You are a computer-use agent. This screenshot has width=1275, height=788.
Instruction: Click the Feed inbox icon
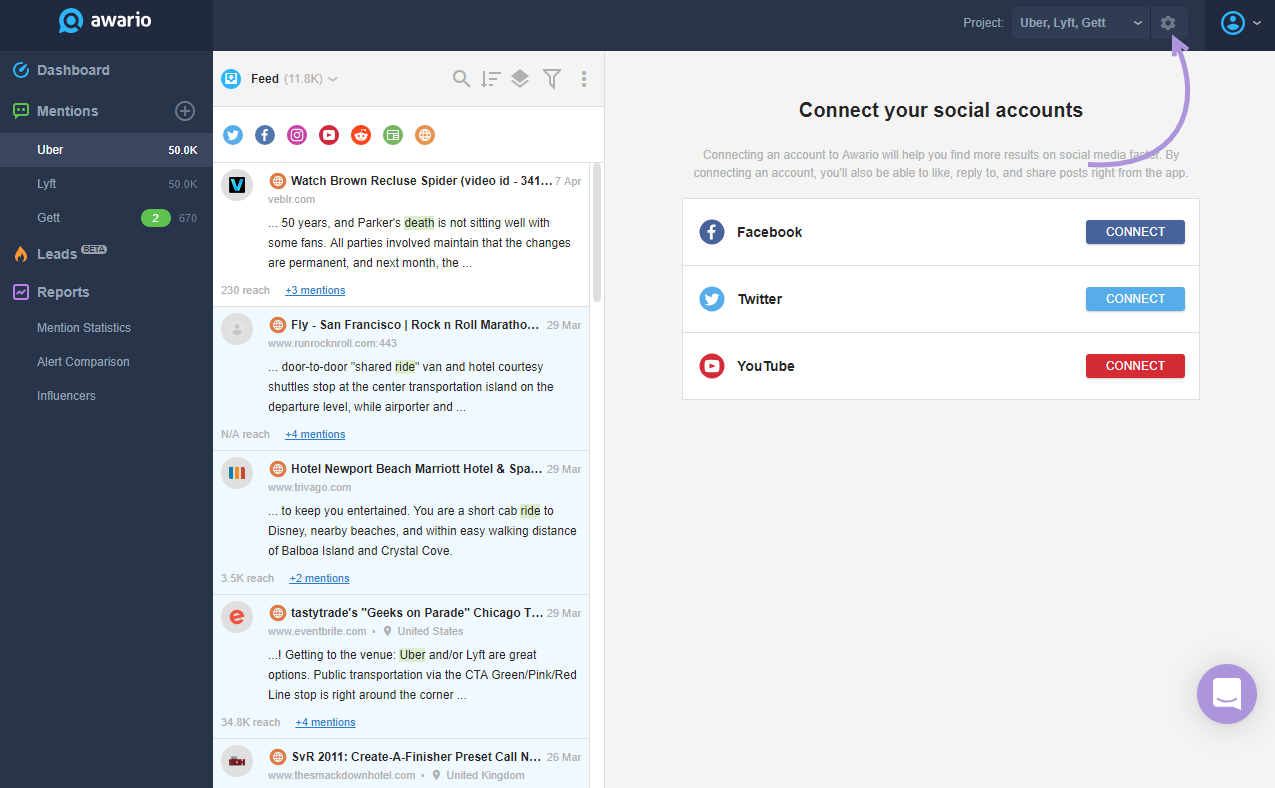pyautogui.click(x=231, y=79)
